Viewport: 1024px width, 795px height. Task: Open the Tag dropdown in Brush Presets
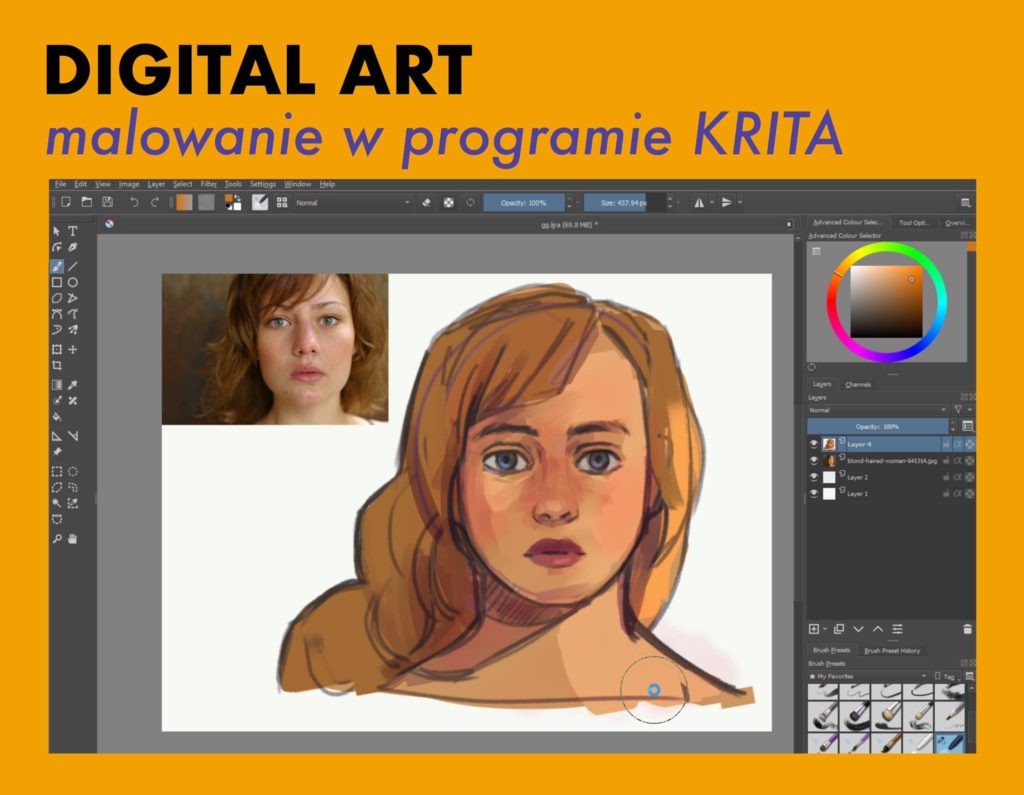(945, 676)
